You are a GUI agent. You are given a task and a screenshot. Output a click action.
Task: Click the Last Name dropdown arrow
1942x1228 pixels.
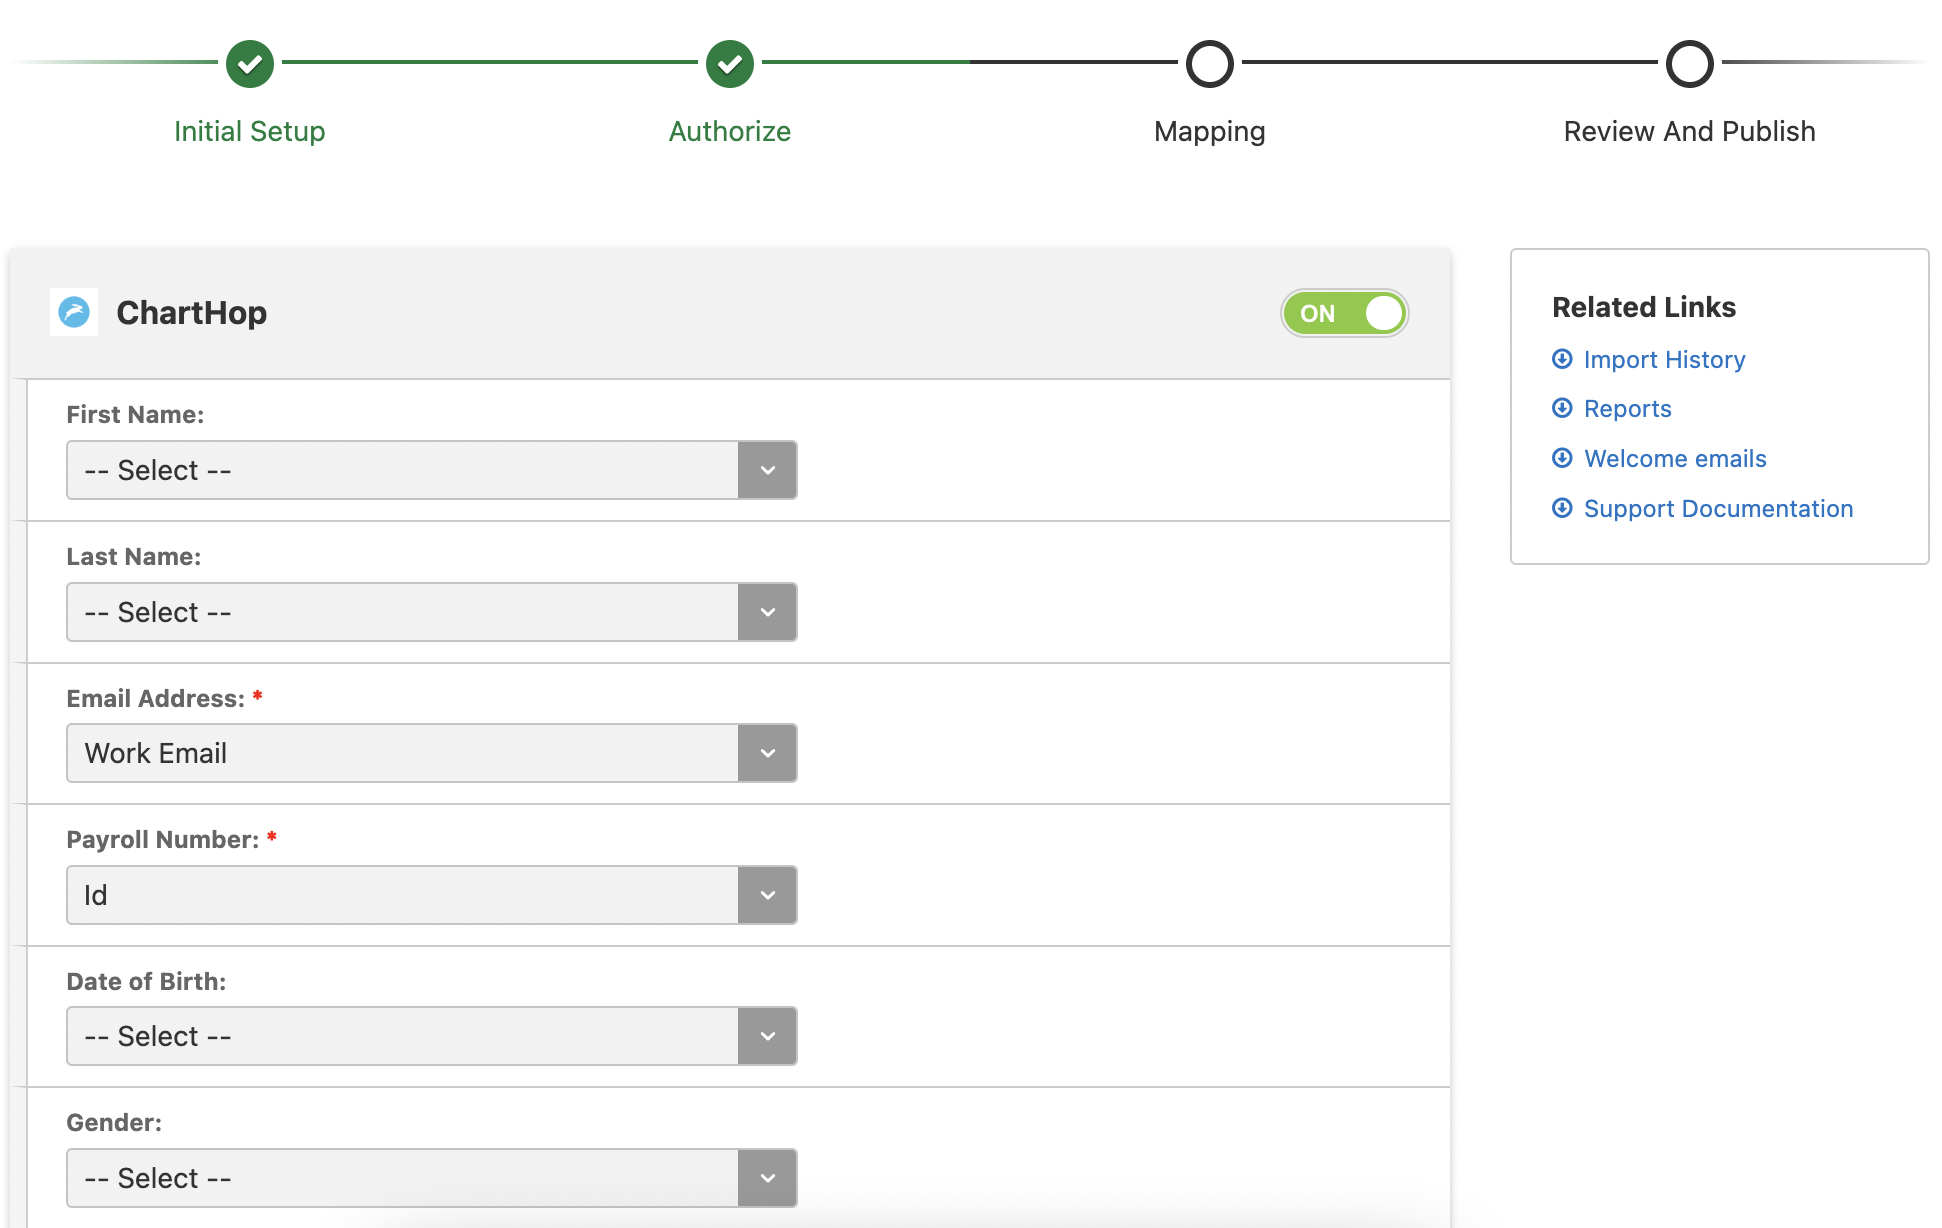click(768, 612)
